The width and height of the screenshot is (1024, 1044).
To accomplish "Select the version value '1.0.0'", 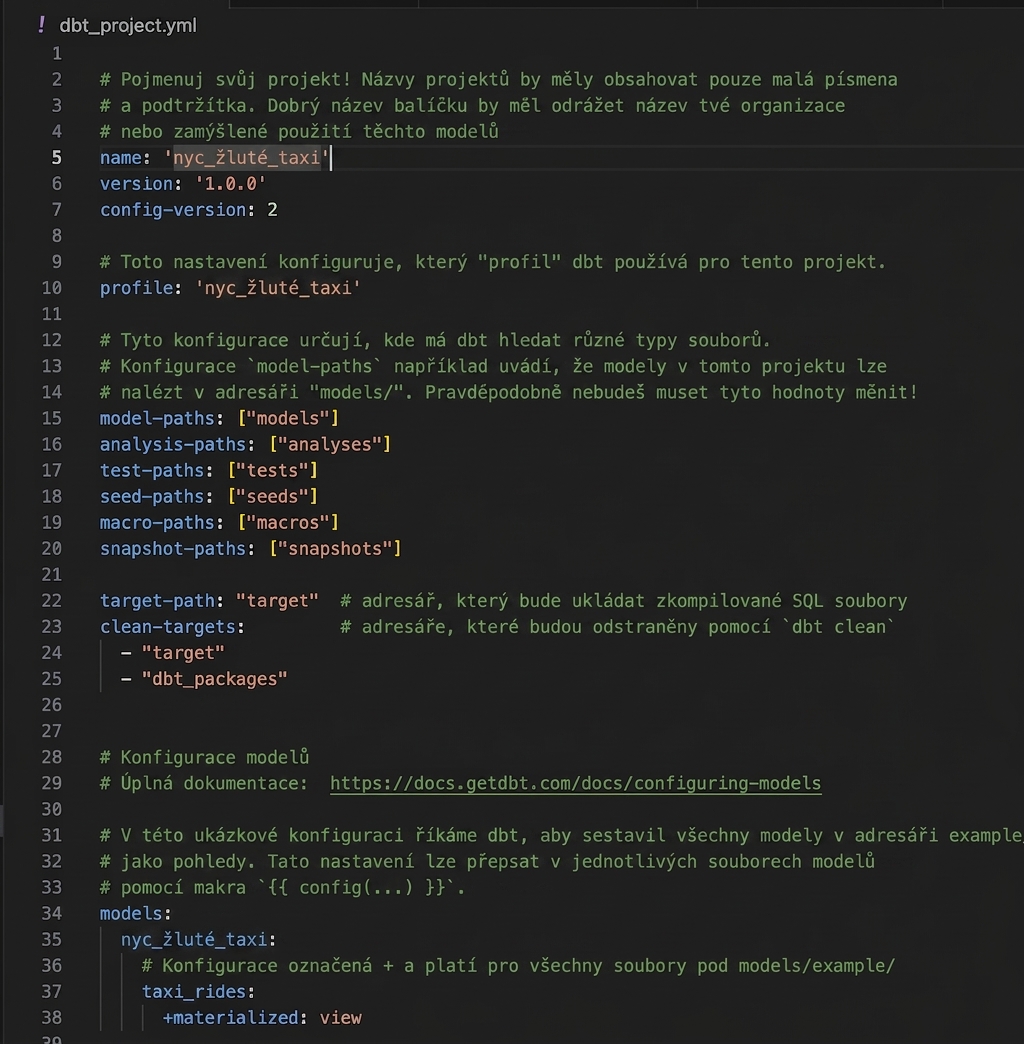I will tap(230, 184).
